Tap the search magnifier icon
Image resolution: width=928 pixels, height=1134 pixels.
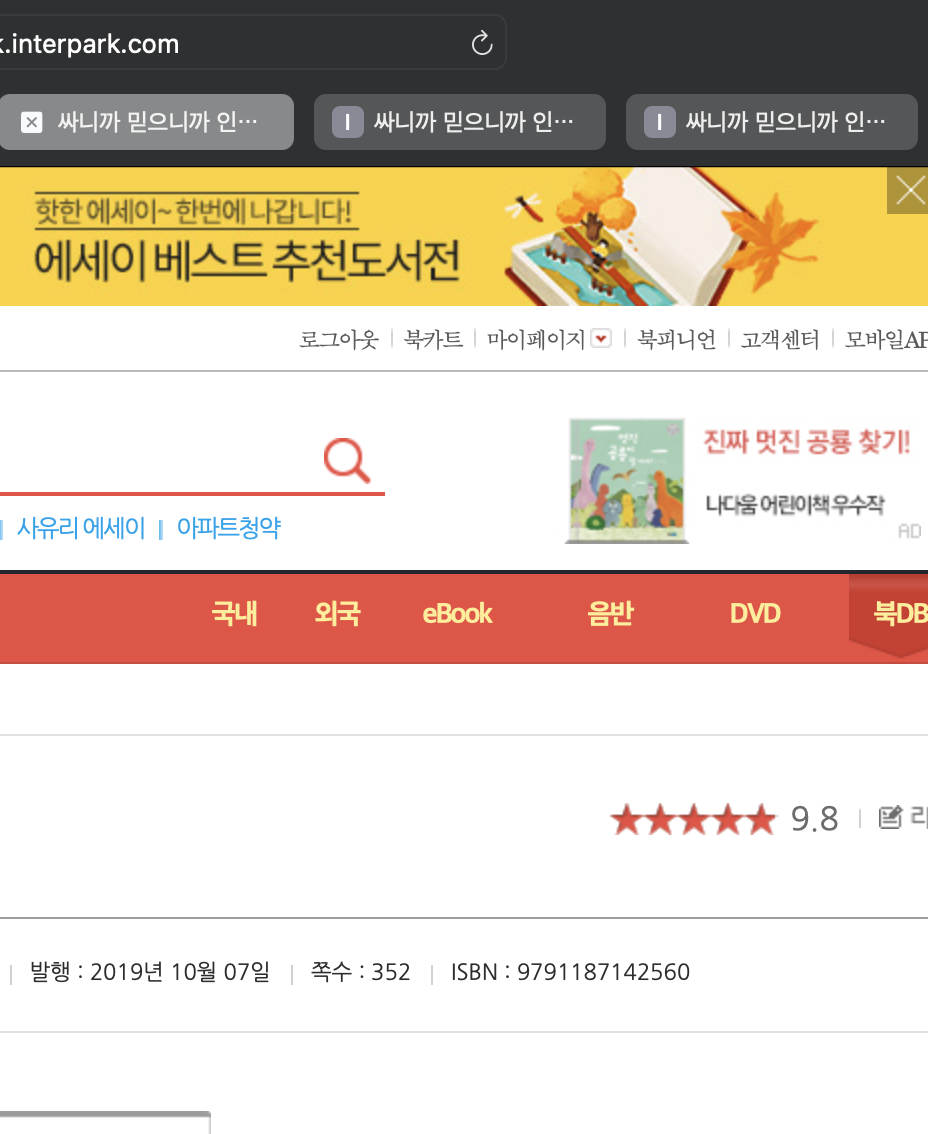345,459
